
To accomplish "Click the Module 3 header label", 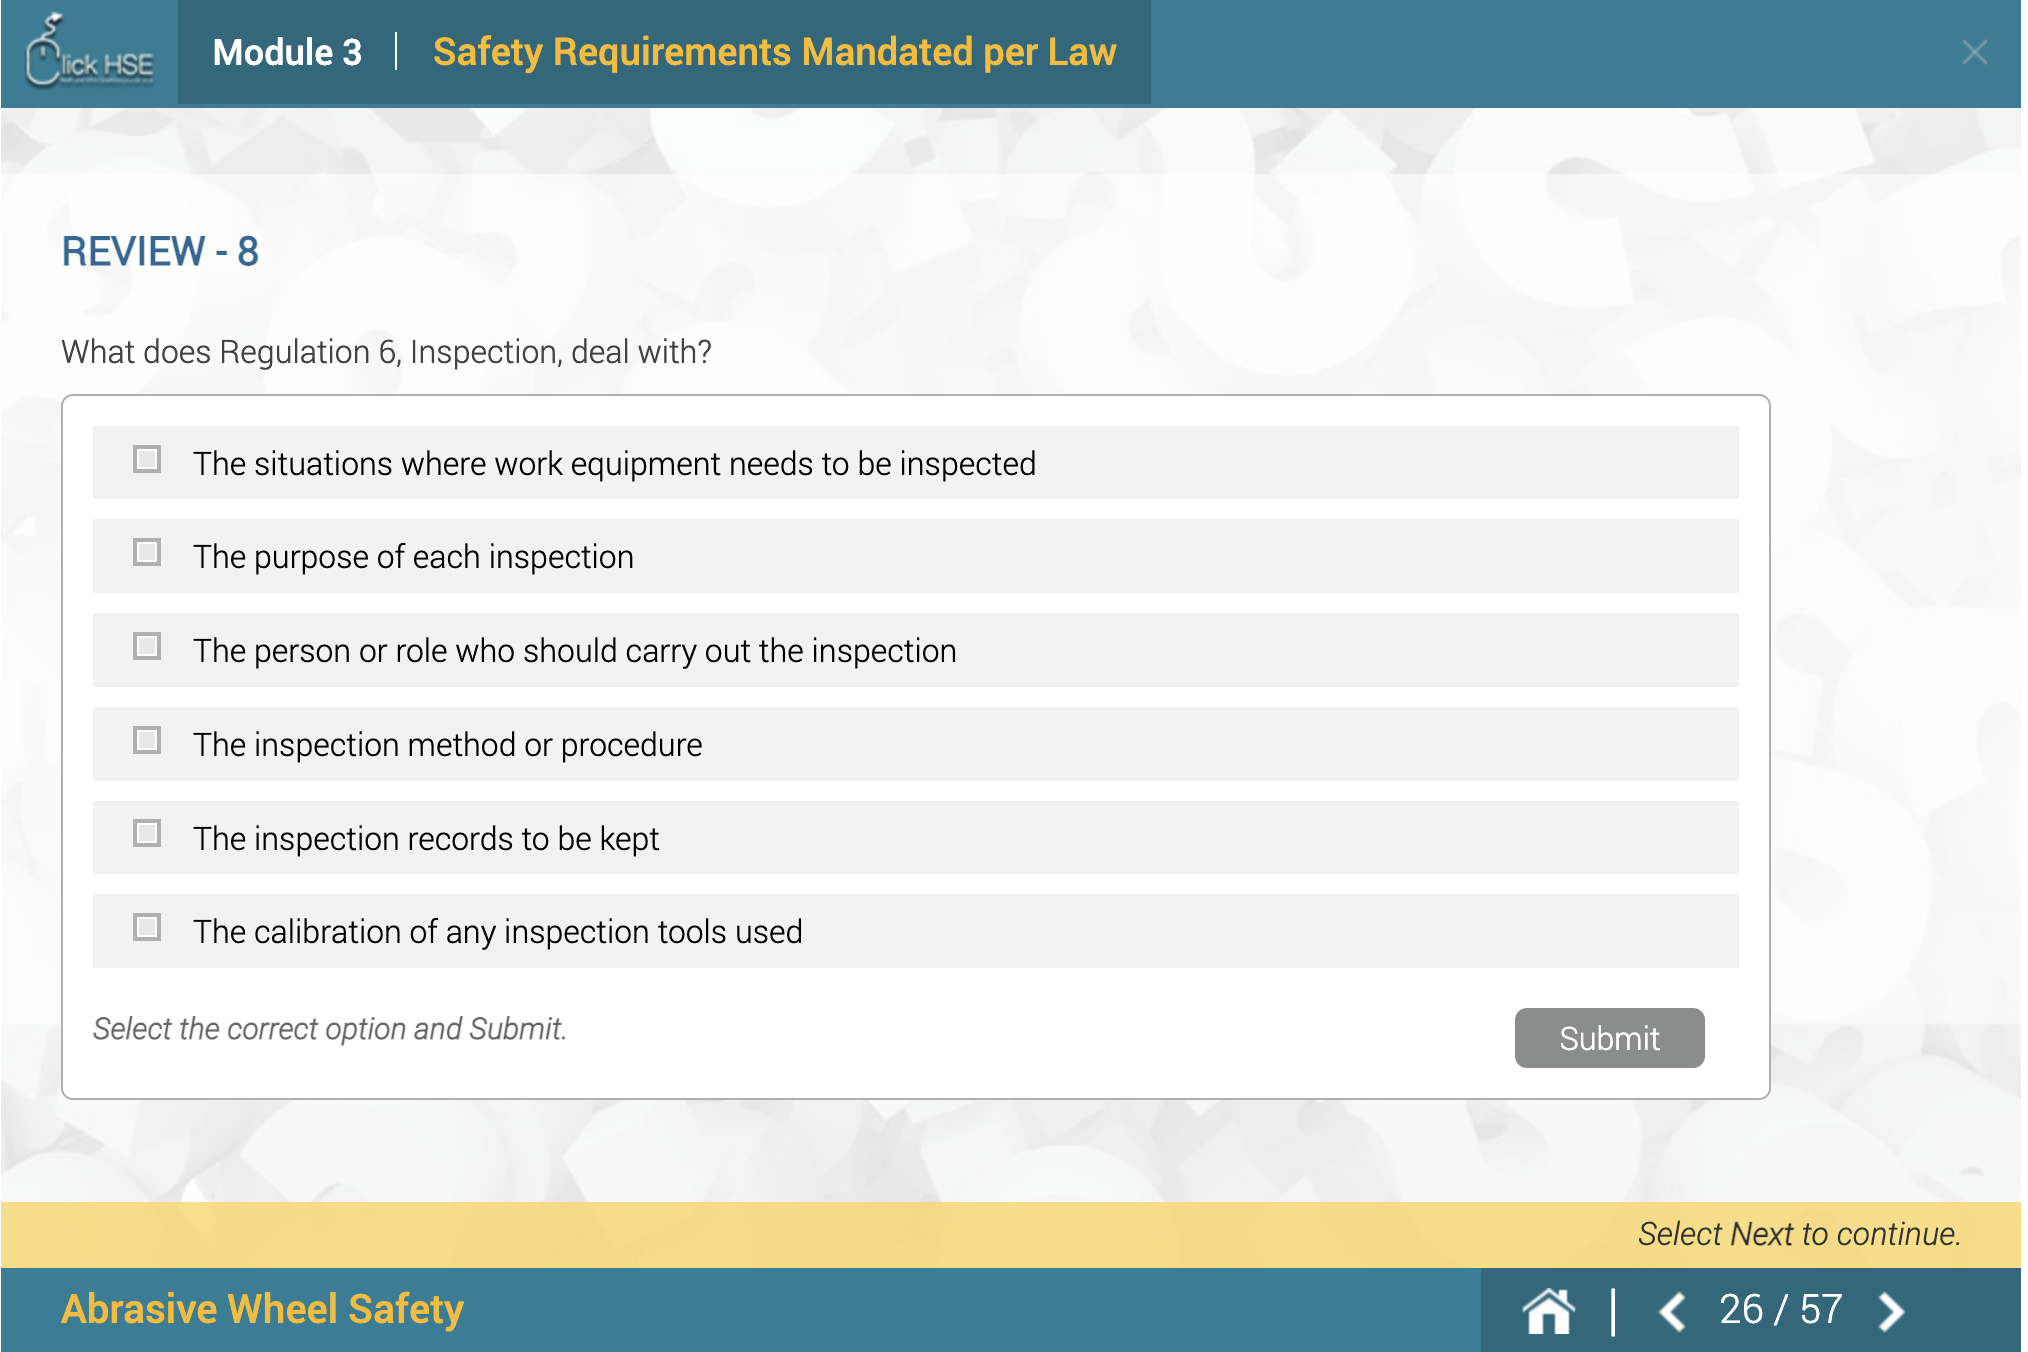I will click(287, 52).
